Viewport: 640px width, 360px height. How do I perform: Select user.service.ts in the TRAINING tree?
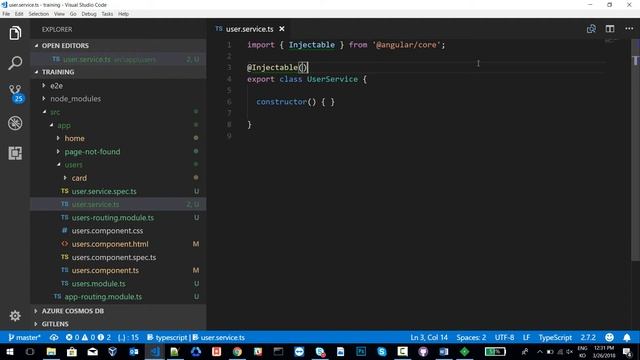coord(118,204)
